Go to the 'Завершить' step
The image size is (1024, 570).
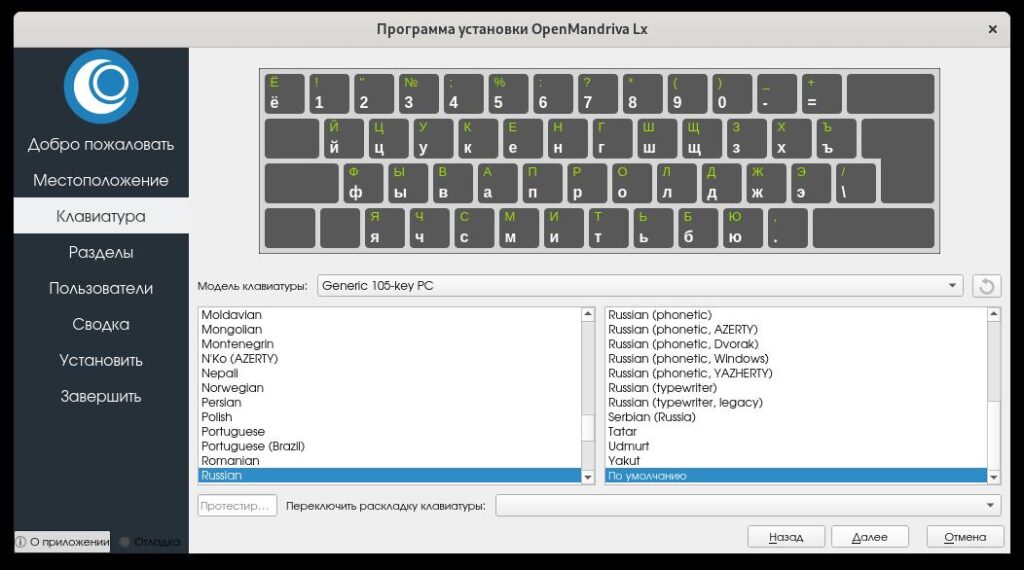(101, 396)
